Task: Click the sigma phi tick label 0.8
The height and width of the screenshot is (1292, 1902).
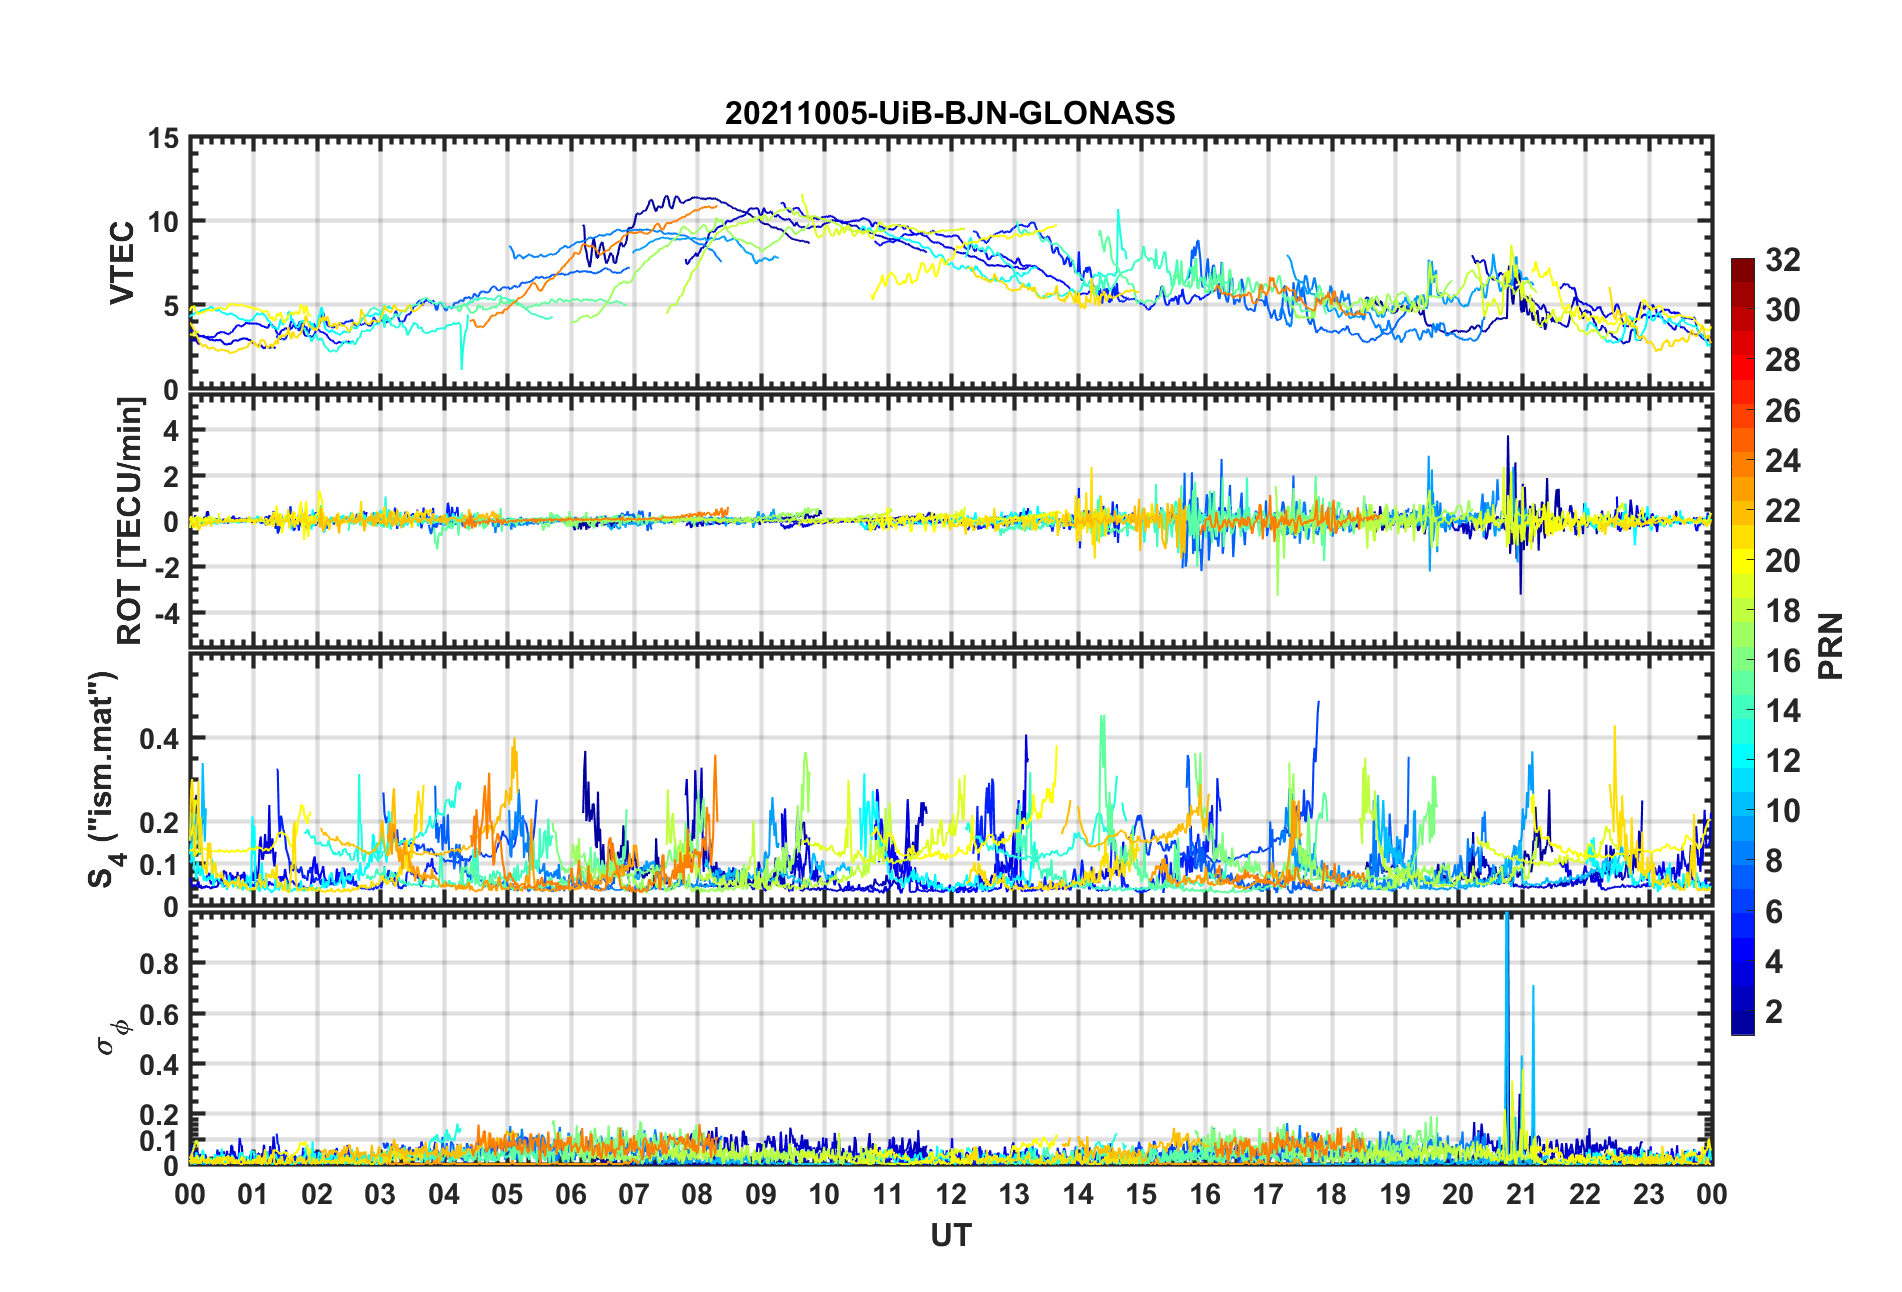Action: (x=160, y=964)
